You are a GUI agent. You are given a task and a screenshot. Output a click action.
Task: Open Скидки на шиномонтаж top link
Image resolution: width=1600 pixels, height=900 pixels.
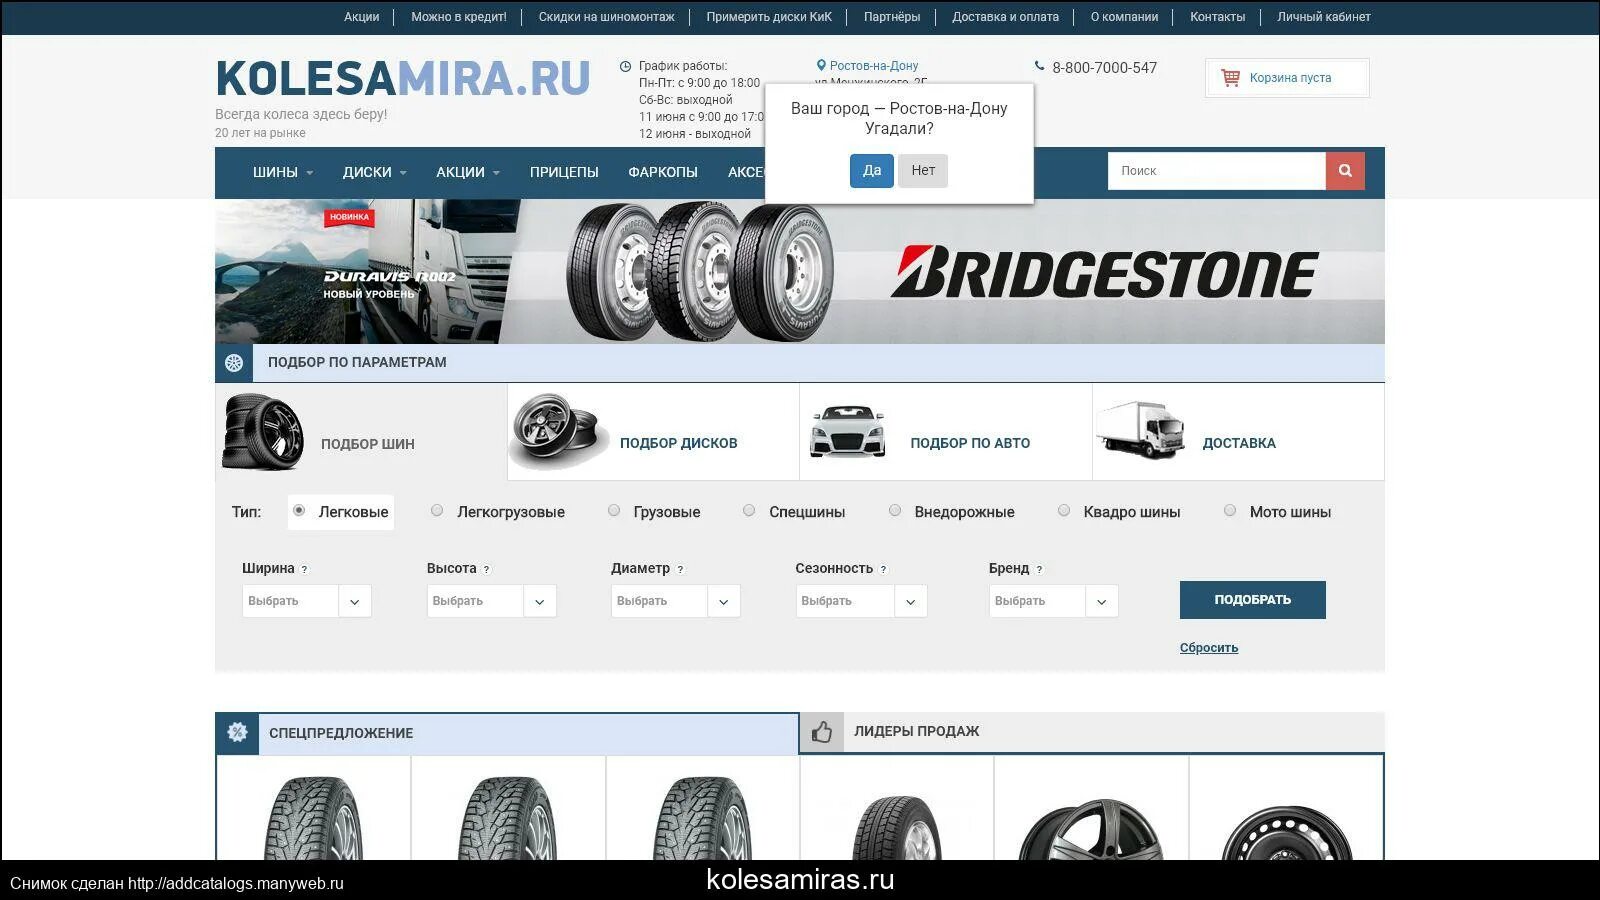607,17
